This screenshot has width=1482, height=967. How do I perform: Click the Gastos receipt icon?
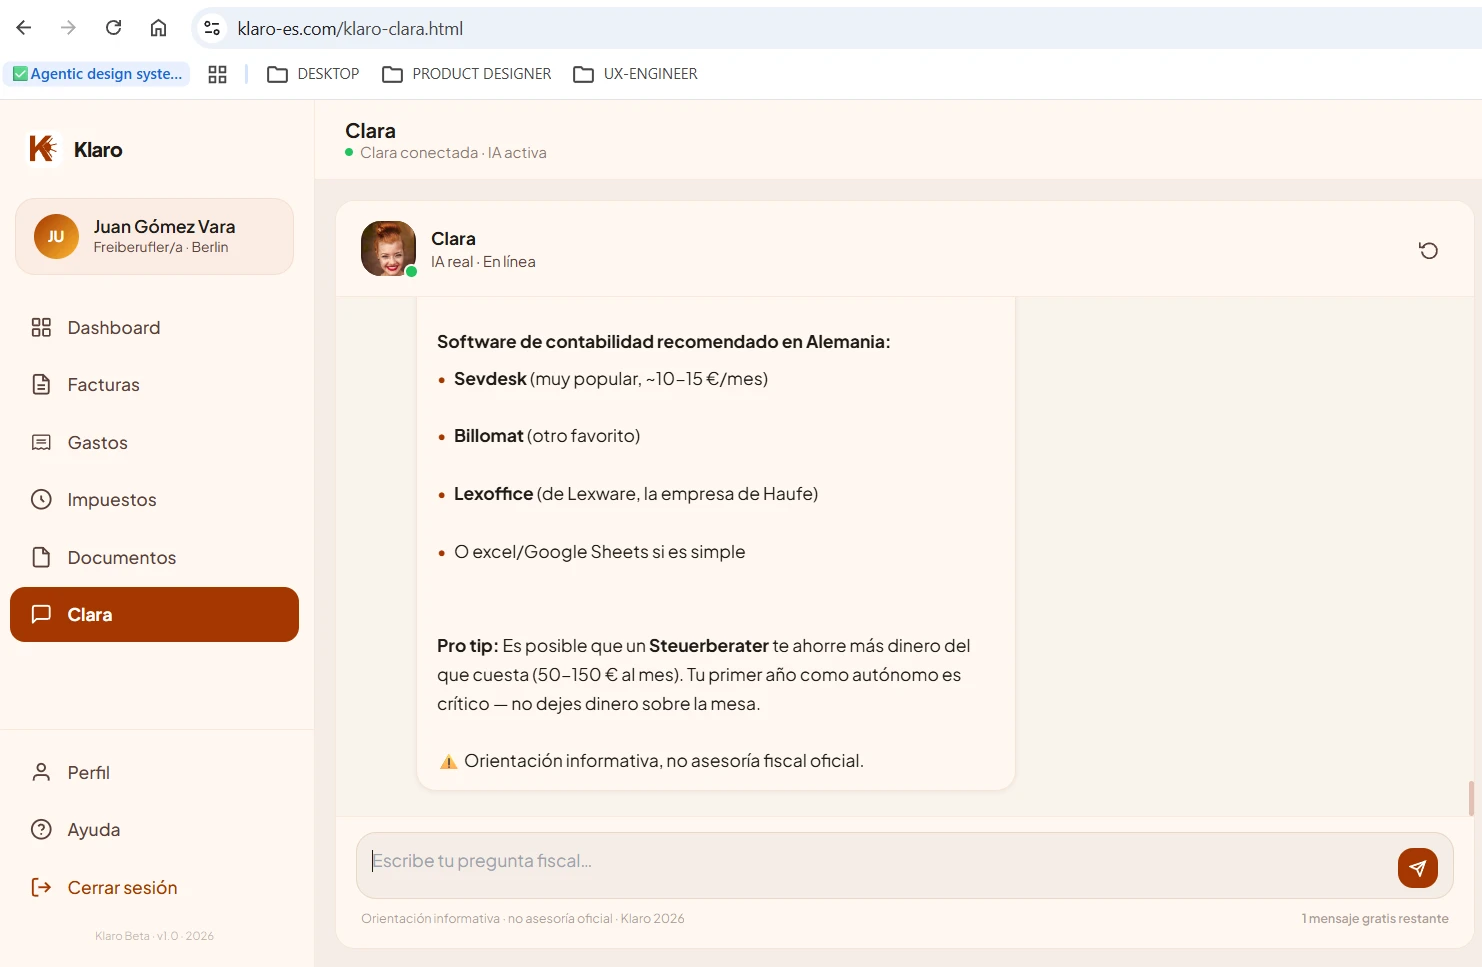pos(41,442)
